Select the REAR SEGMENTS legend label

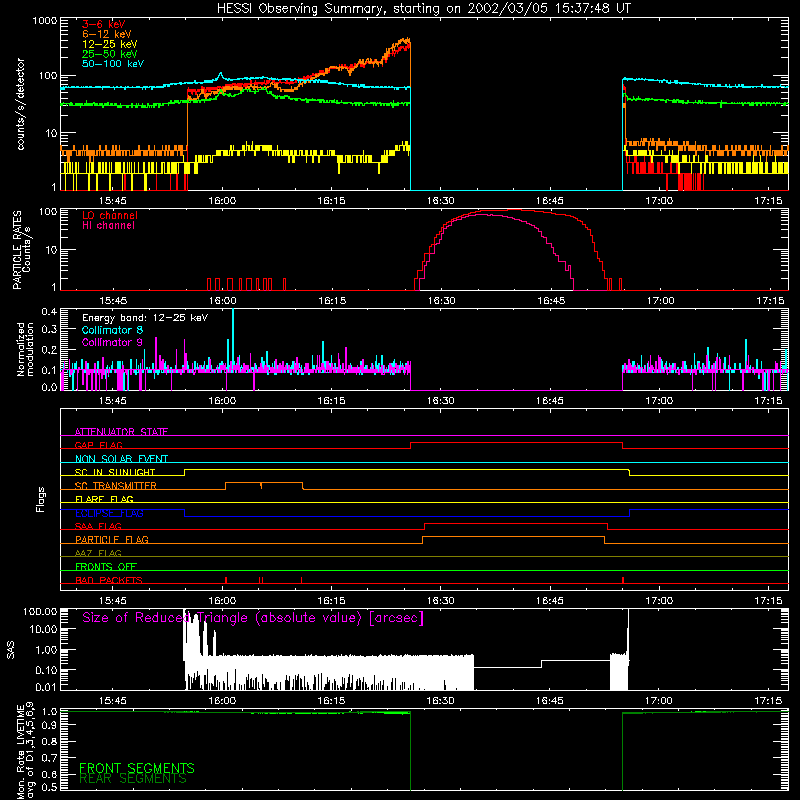(133, 779)
